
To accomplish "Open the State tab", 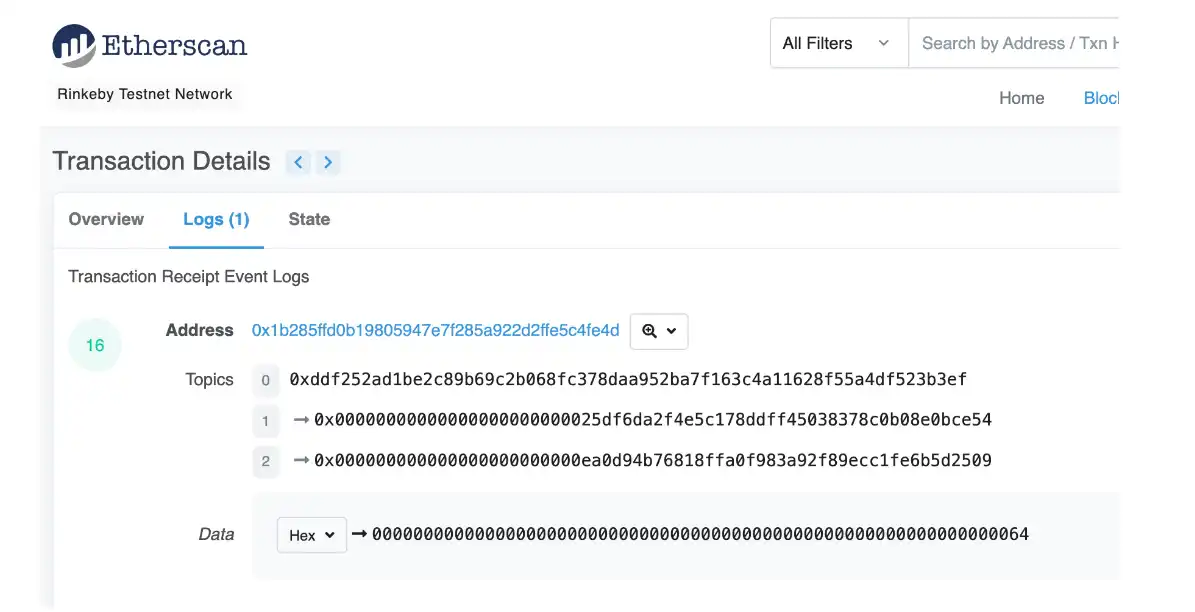I will tap(309, 219).
